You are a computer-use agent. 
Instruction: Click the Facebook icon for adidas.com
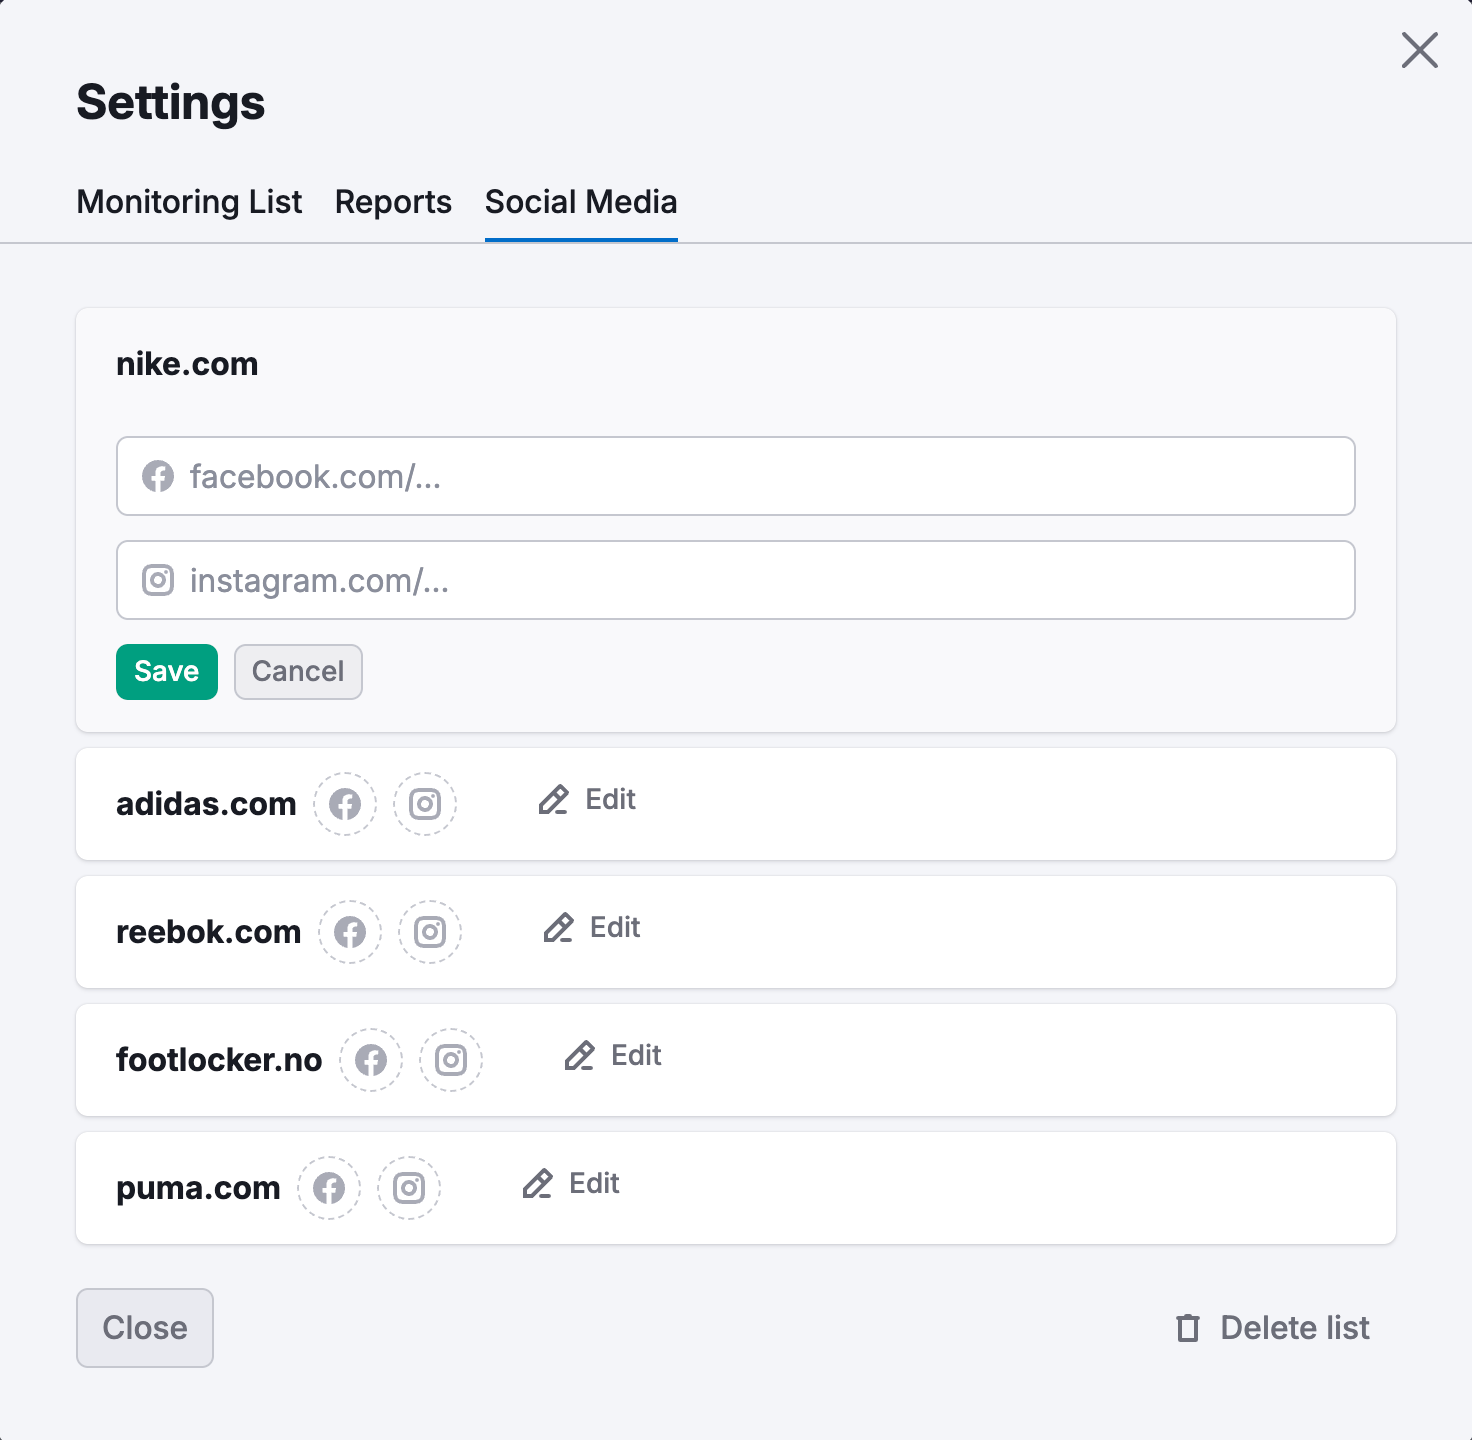pos(344,804)
